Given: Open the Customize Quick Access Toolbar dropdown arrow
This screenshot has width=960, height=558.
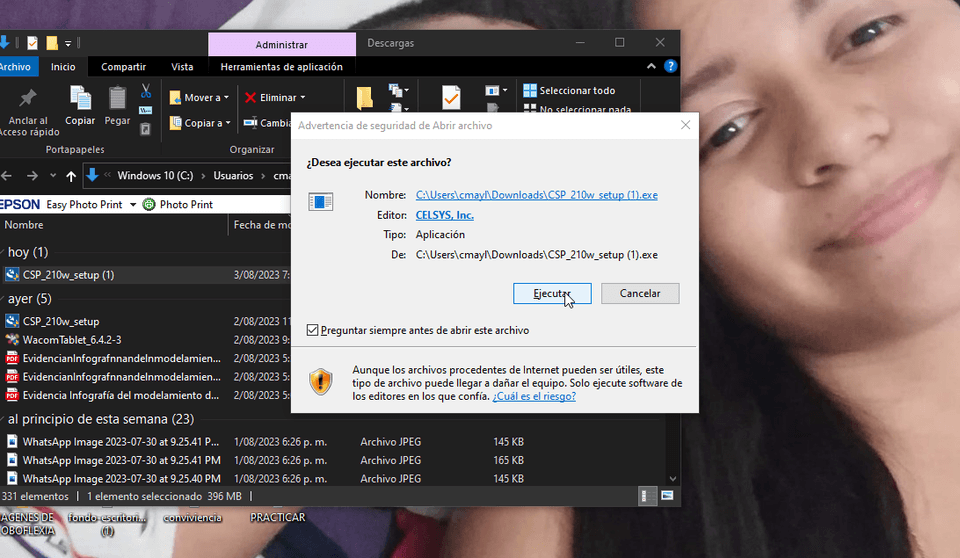Looking at the screenshot, I should (68, 43).
